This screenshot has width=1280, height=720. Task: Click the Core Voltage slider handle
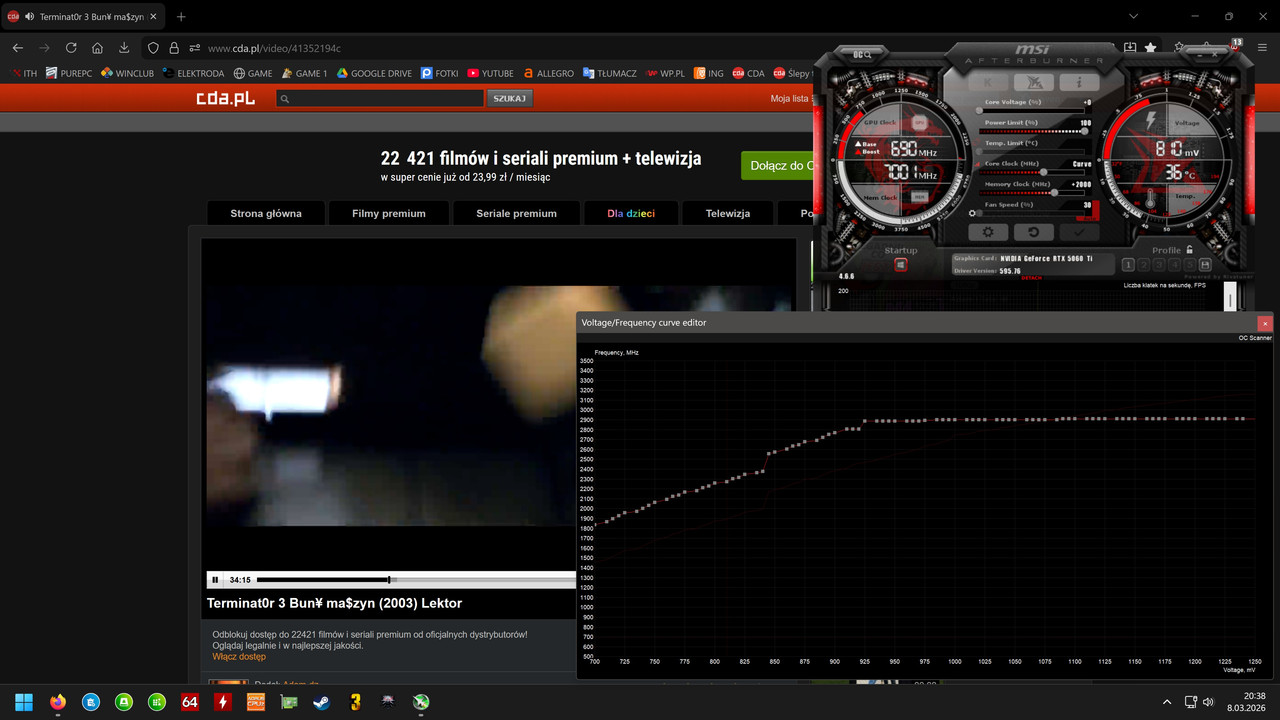(x=980, y=111)
